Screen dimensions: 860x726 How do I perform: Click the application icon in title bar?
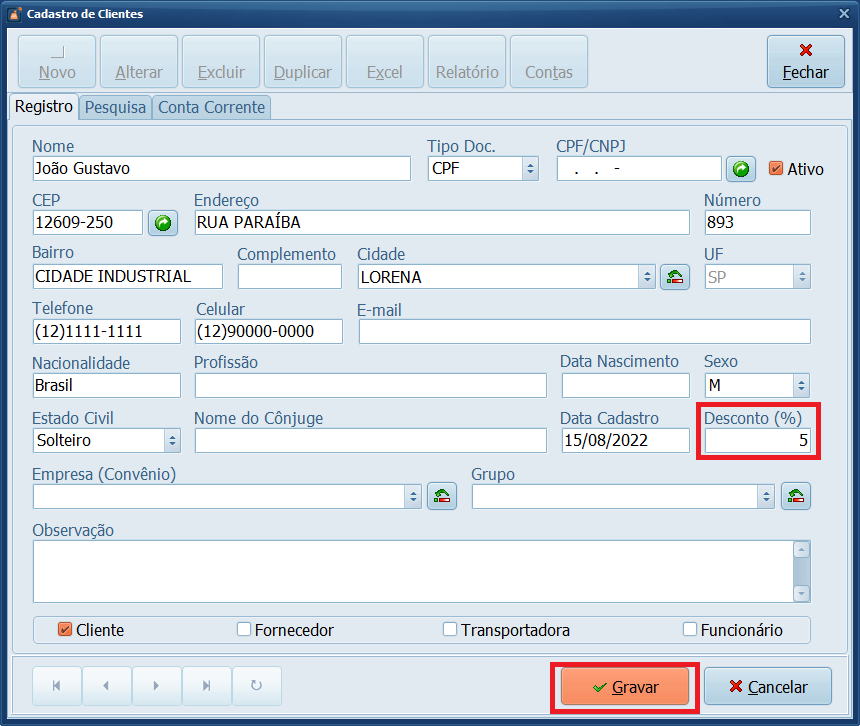[14, 14]
